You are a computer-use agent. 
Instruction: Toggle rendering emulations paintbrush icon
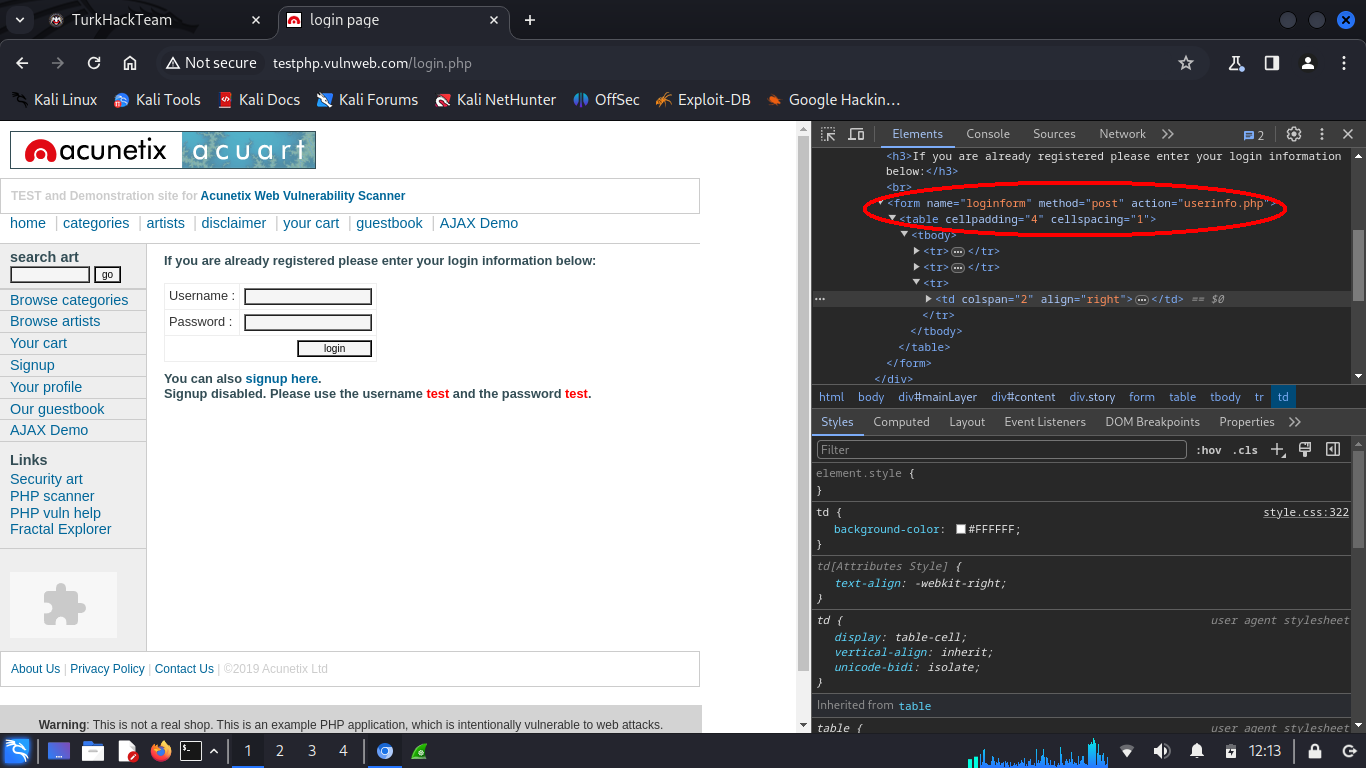[x=1305, y=450]
